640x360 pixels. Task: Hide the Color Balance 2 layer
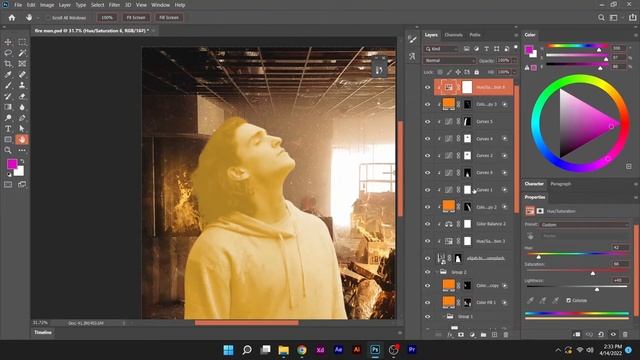click(x=427, y=224)
